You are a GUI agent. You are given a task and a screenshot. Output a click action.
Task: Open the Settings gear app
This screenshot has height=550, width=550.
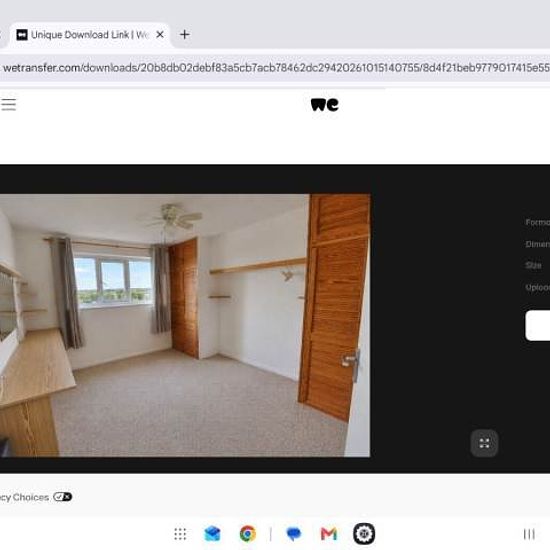[x=364, y=534]
